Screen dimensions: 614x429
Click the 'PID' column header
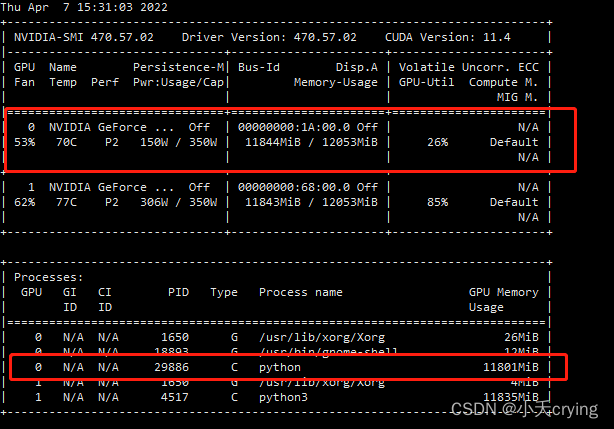(178, 292)
